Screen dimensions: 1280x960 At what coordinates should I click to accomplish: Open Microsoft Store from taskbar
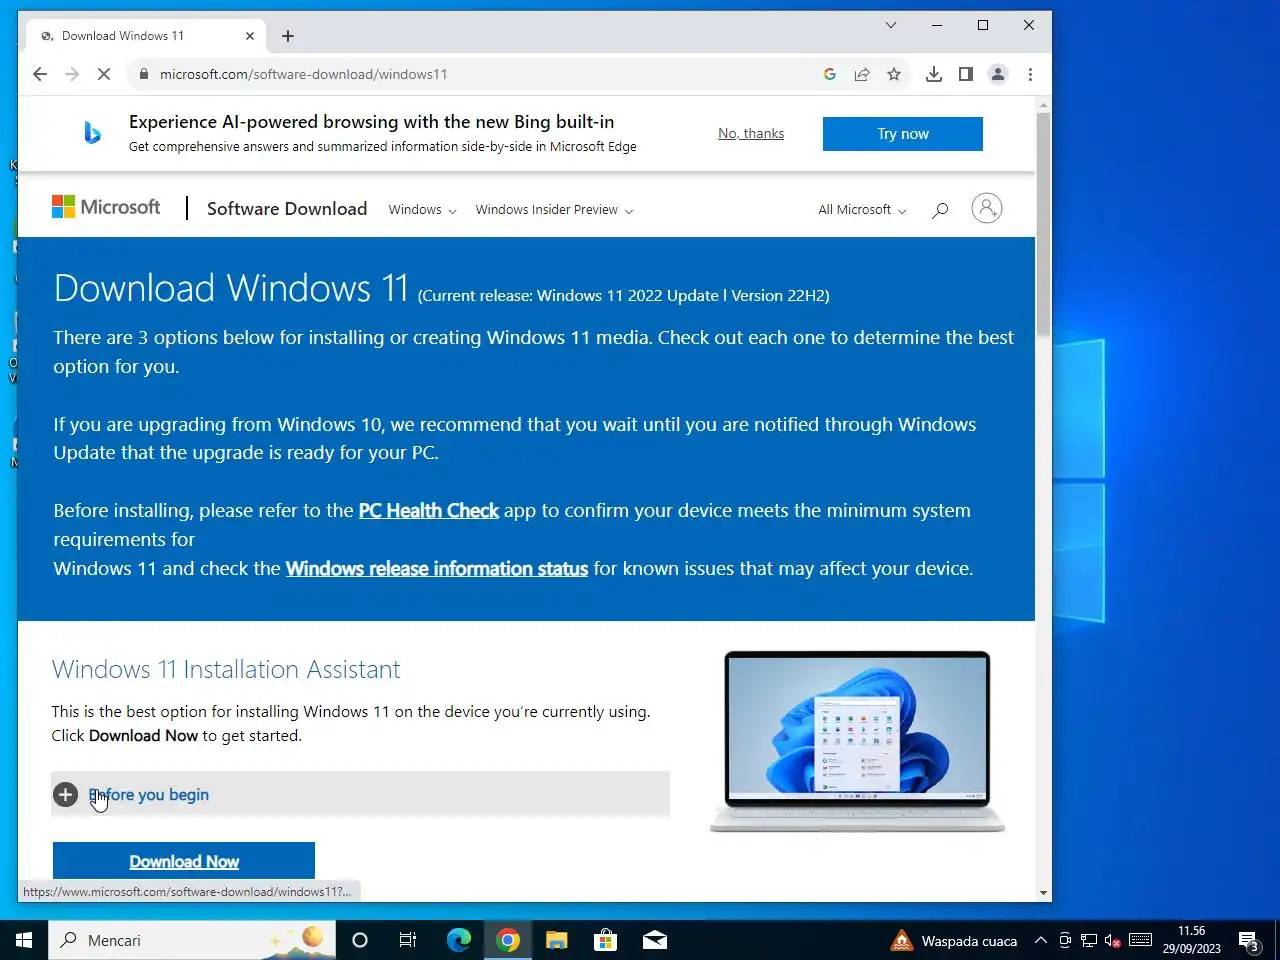pos(605,940)
